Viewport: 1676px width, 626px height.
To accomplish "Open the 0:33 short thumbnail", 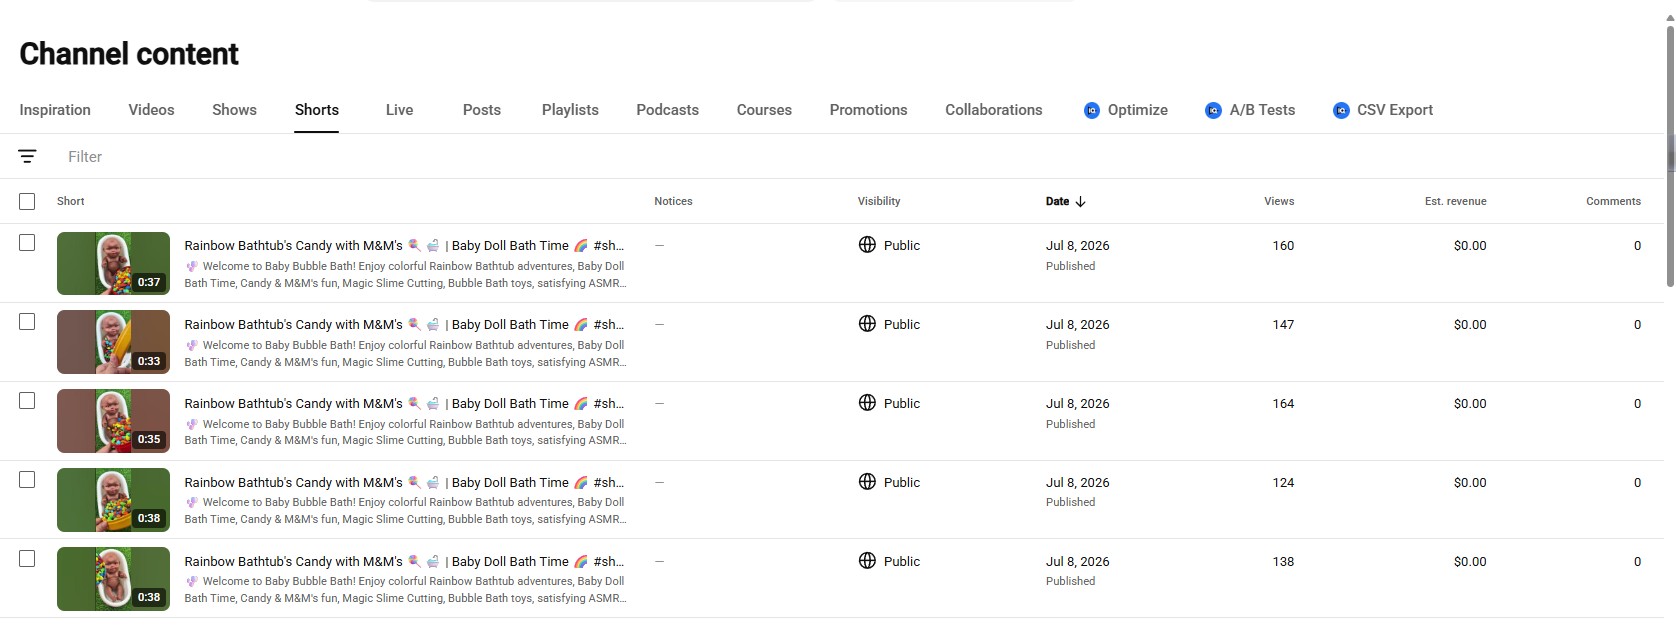I will [x=113, y=342].
